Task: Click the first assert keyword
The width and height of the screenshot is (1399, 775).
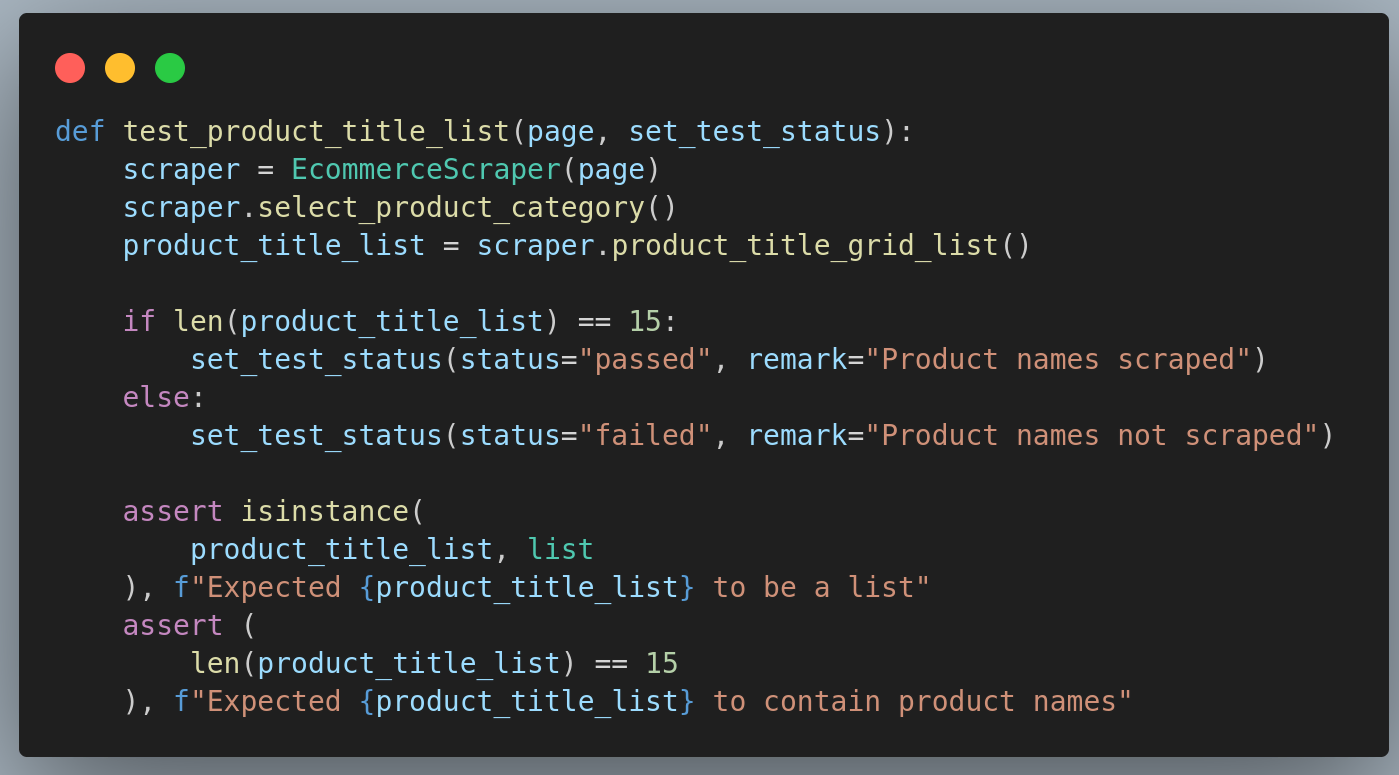Action: [x=172, y=510]
